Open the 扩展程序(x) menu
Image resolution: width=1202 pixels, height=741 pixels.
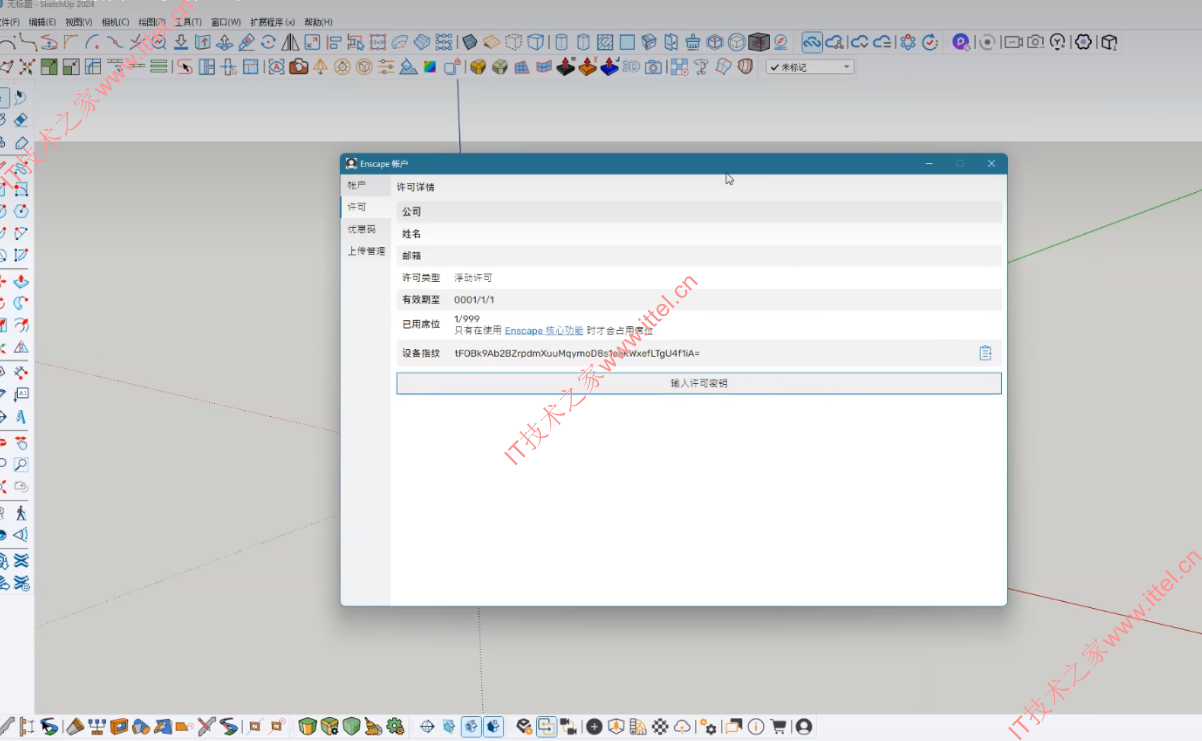(x=272, y=22)
